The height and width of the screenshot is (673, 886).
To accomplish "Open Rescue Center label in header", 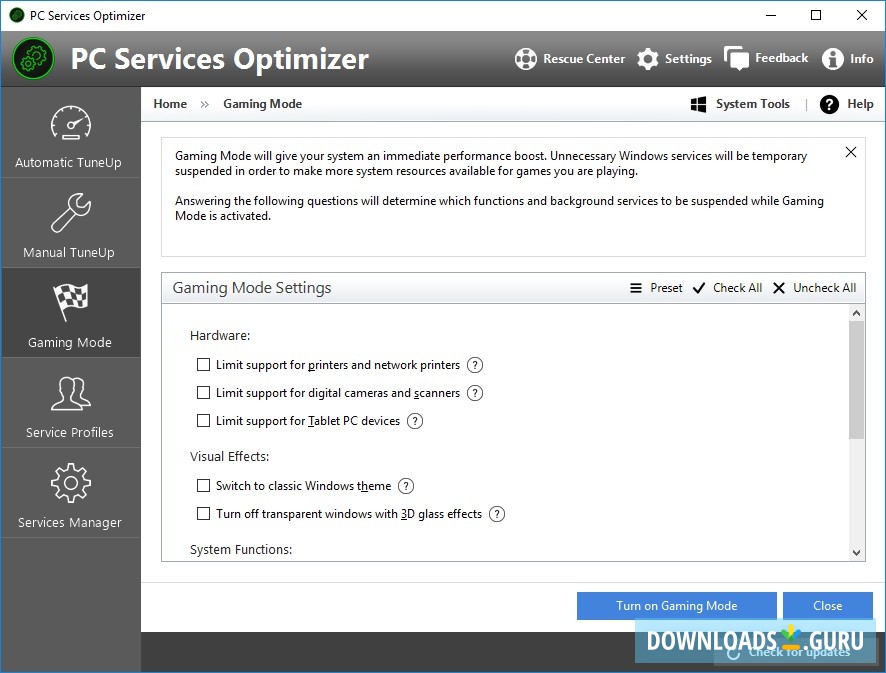I will (584, 59).
